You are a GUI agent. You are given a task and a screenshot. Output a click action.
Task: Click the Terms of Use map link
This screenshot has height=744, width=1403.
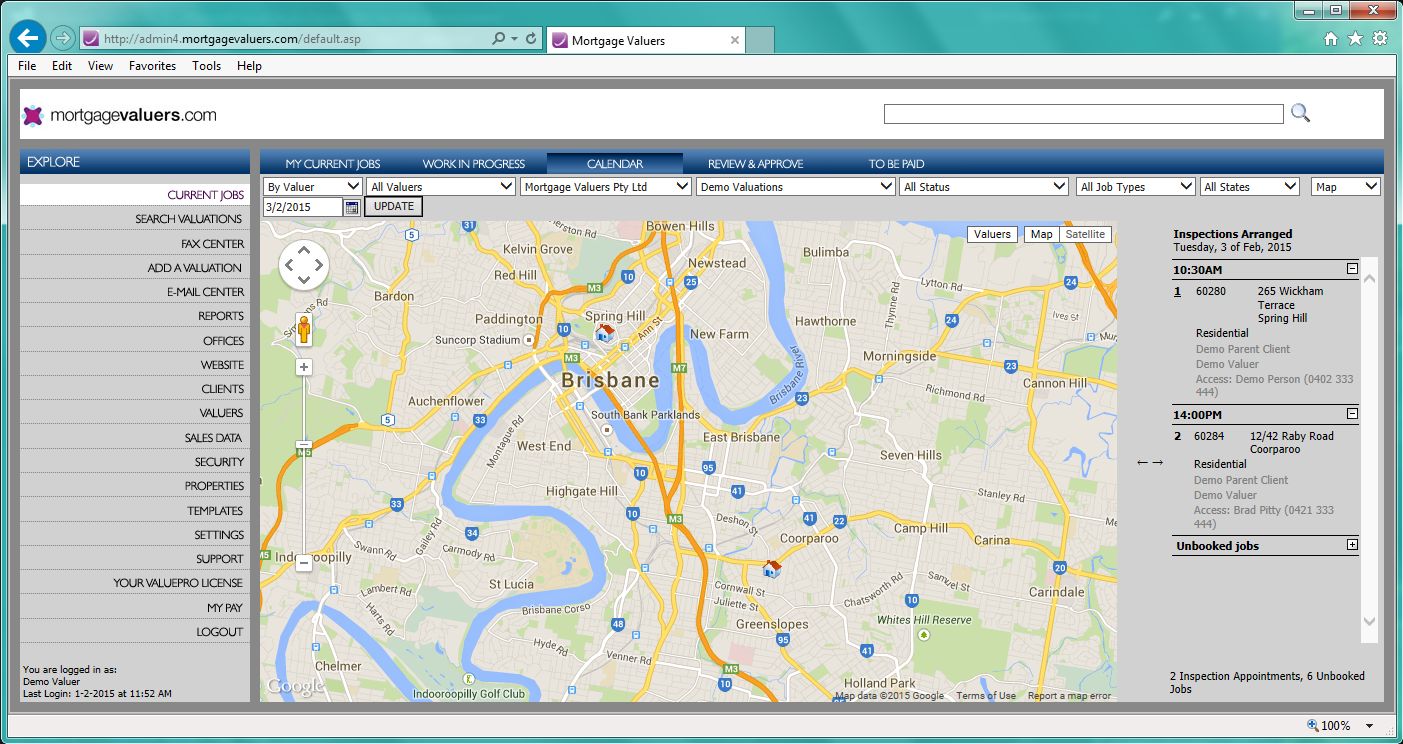coord(985,696)
